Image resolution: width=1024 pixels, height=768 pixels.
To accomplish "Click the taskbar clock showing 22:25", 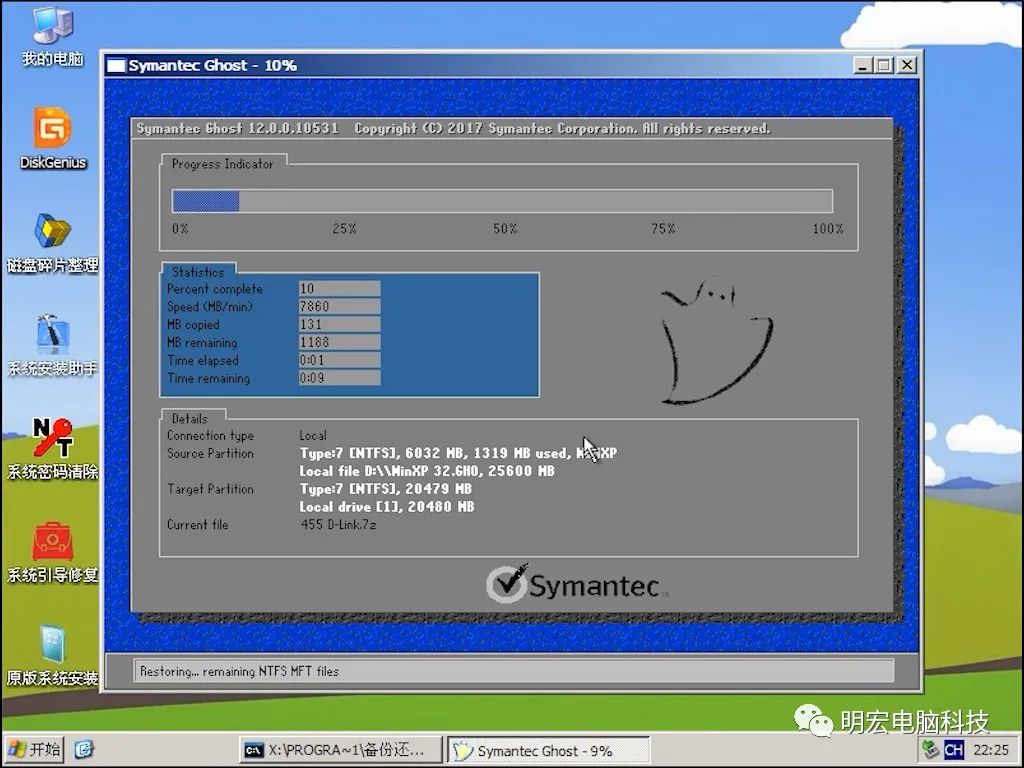I will (x=990, y=749).
